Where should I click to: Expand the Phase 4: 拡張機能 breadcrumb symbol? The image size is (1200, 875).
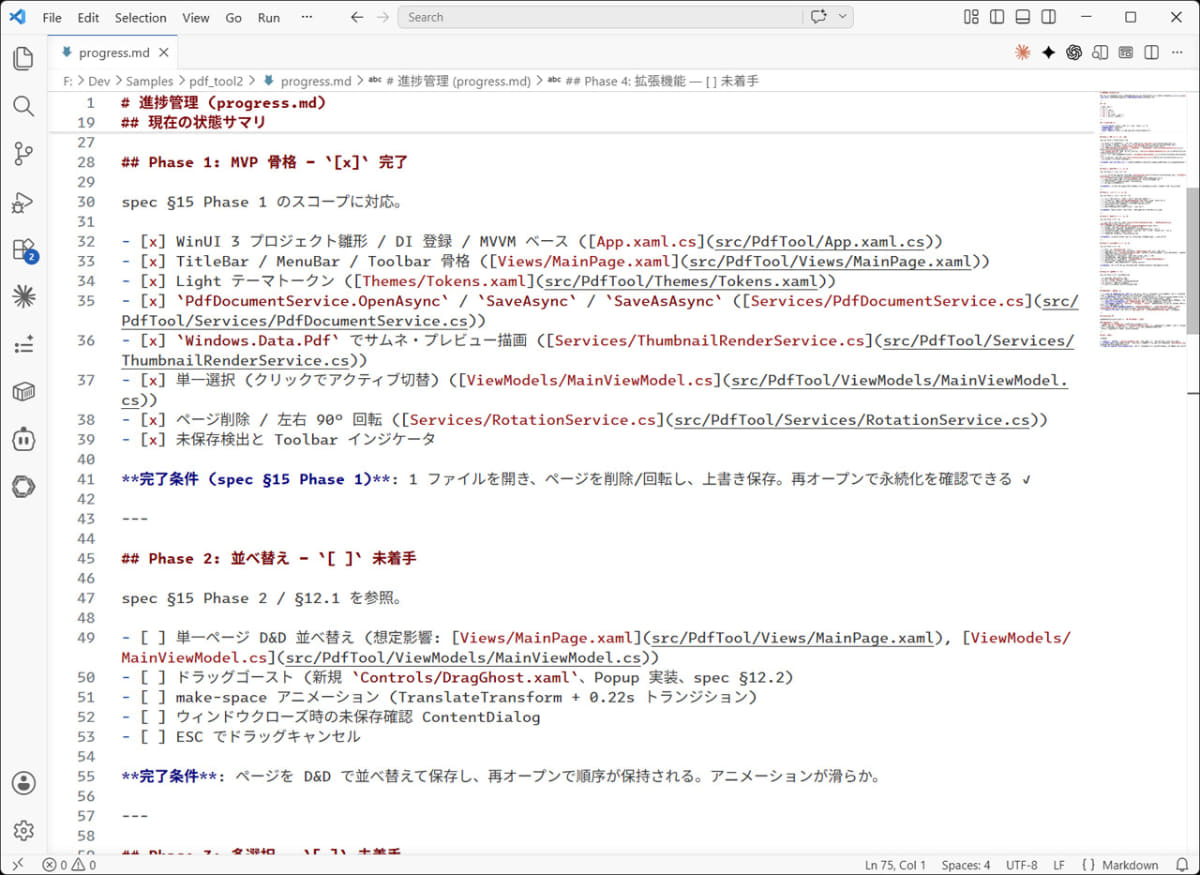tap(653, 81)
